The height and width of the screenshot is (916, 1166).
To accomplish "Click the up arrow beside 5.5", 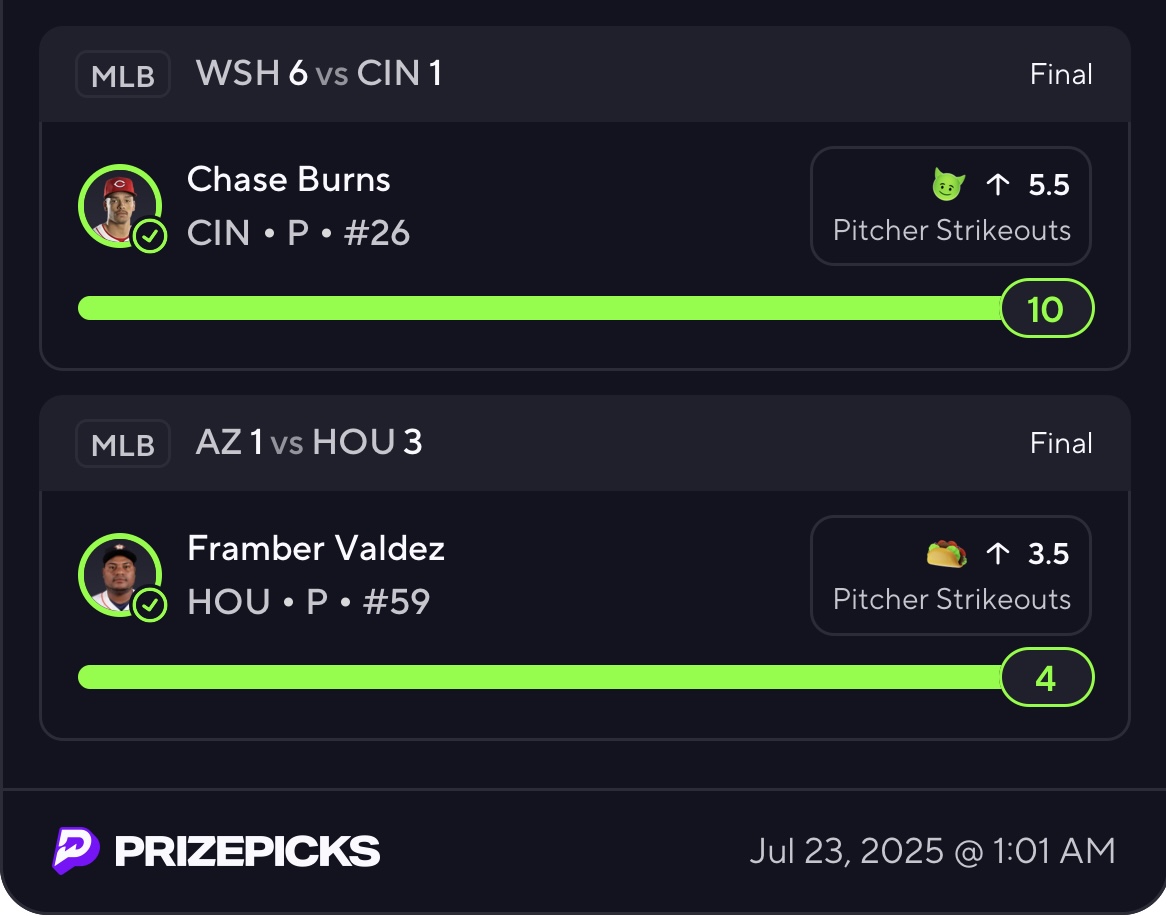I will pyautogui.click(x=997, y=184).
